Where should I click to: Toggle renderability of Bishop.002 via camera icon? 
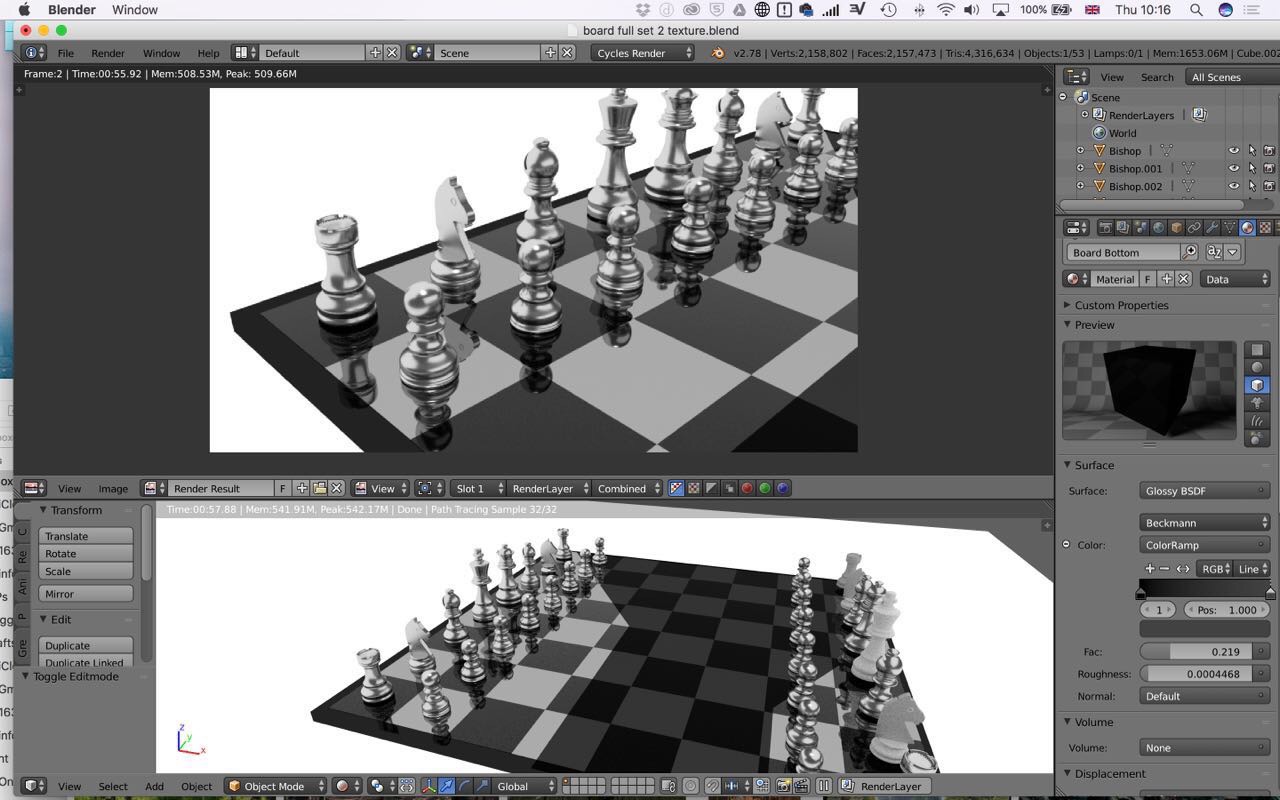(x=1269, y=186)
